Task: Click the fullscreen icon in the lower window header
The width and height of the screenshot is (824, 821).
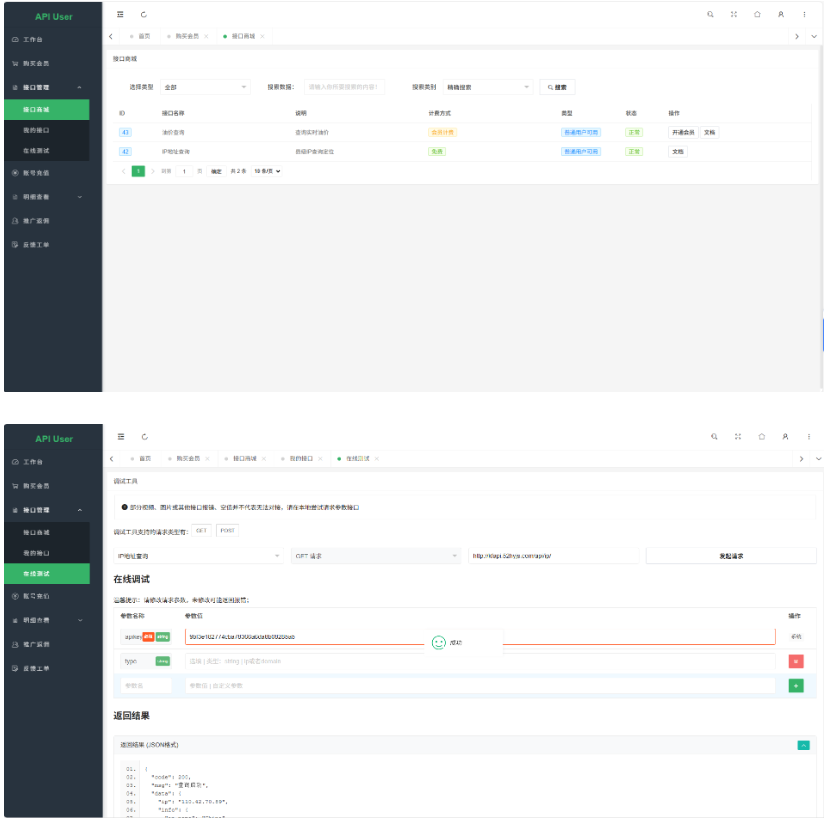Action: pos(737,437)
